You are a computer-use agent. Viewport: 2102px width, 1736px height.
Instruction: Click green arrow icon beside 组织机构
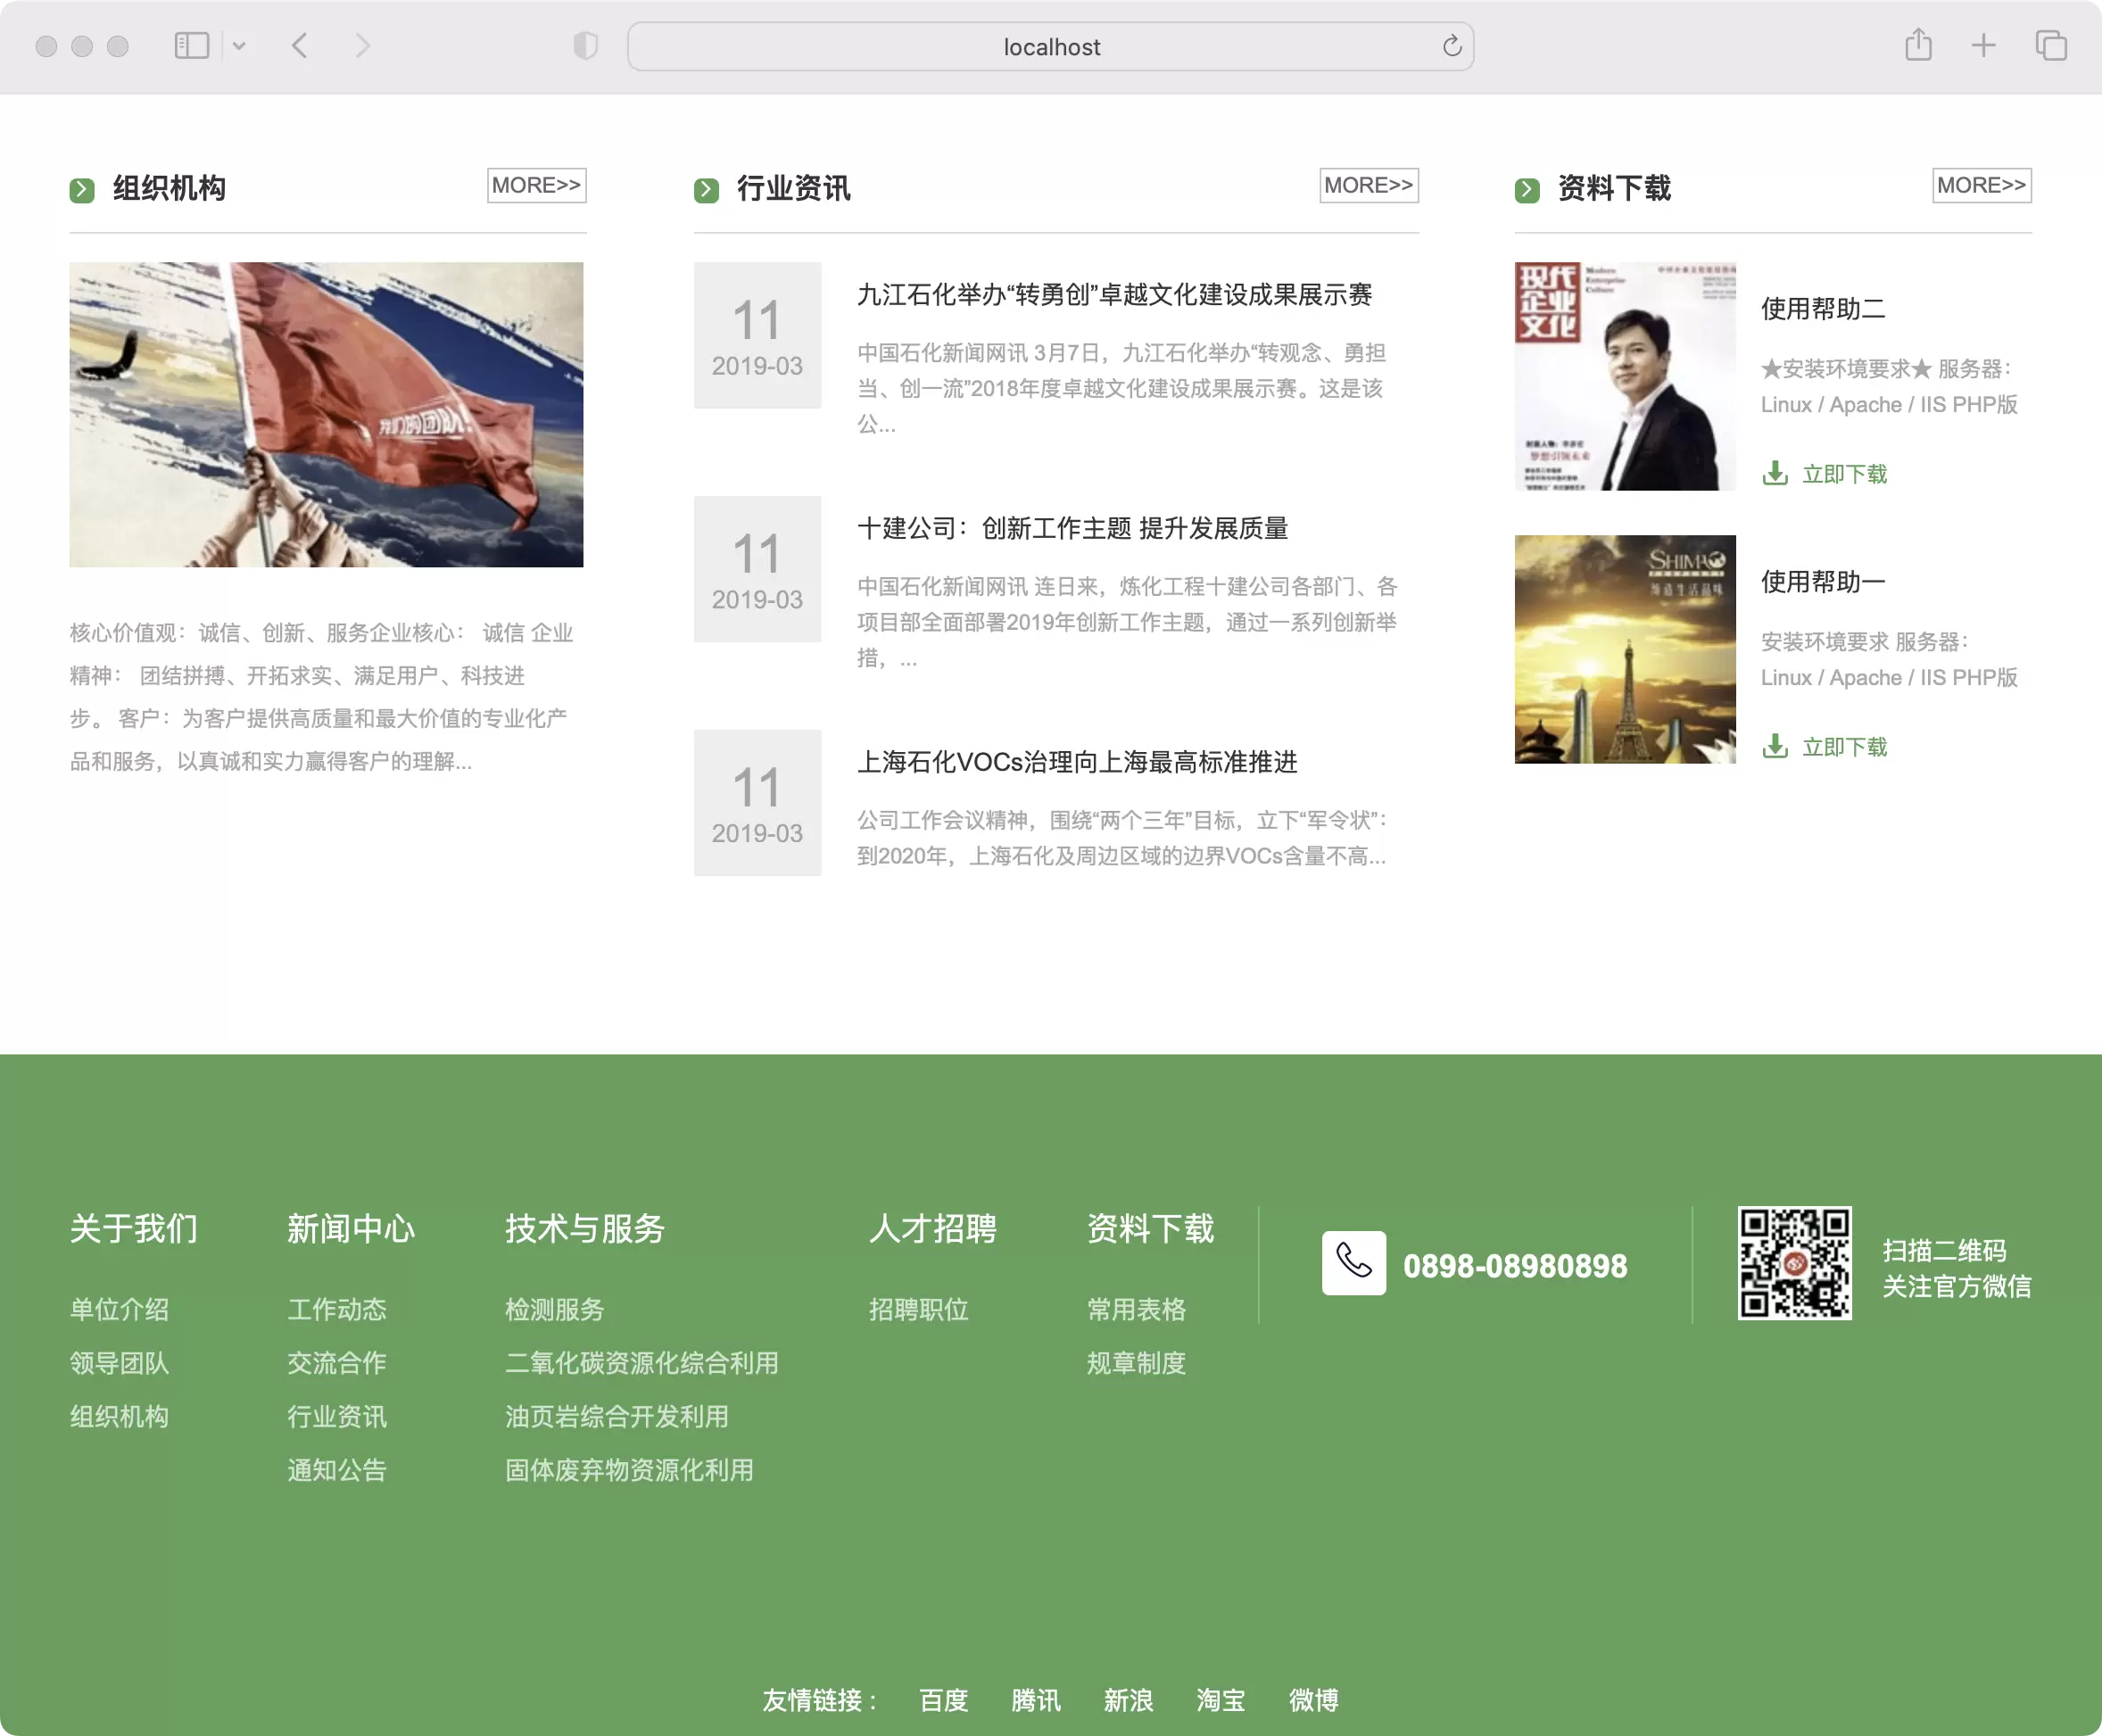click(x=82, y=190)
